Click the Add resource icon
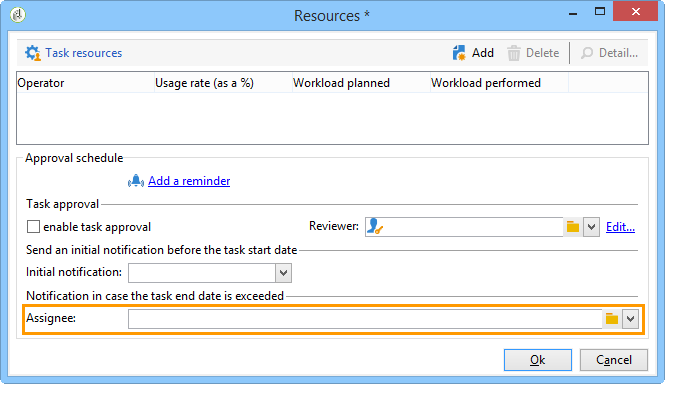 tap(459, 53)
